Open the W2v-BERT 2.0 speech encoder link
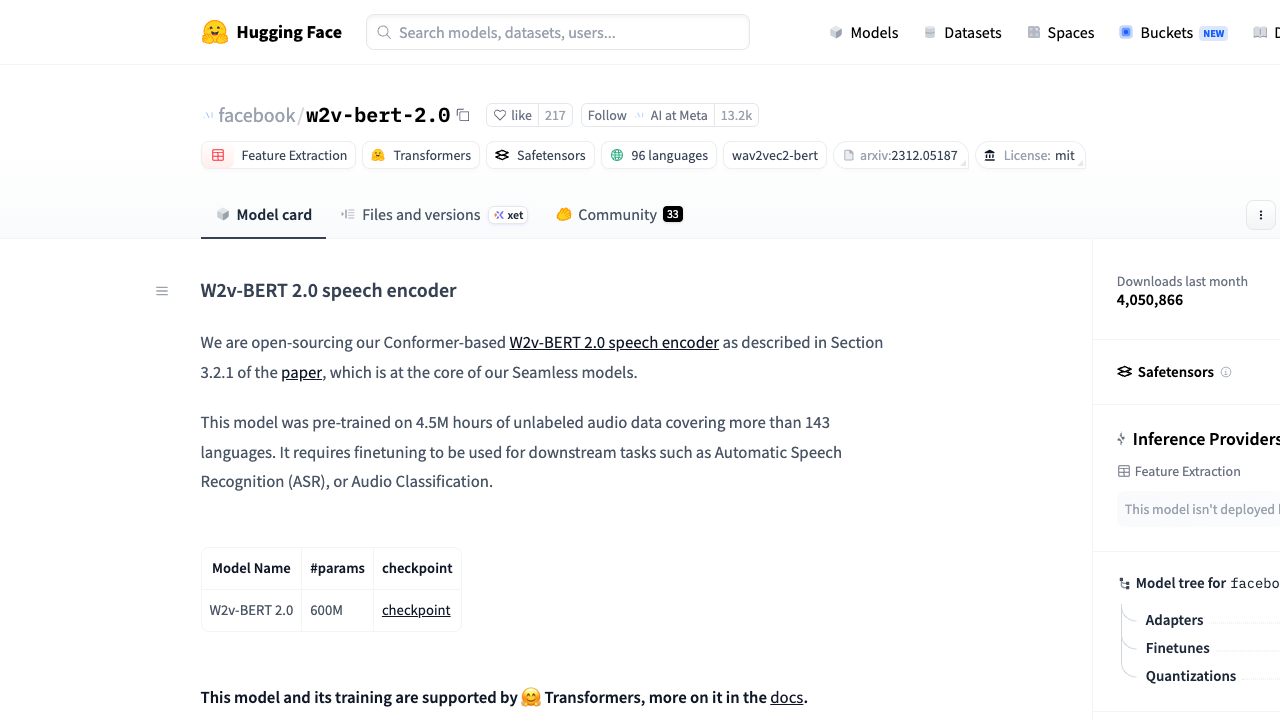The image size is (1280, 720). point(614,342)
